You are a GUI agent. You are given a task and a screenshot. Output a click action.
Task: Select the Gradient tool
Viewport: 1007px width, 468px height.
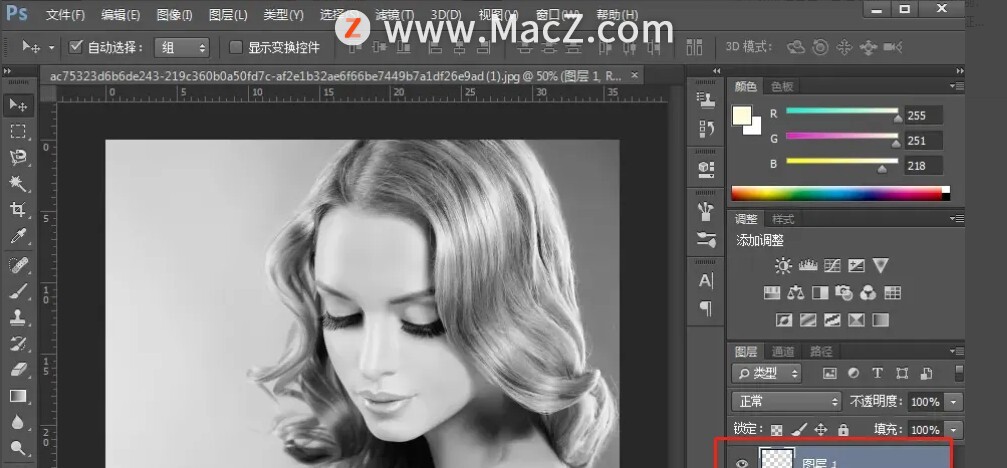18,396
